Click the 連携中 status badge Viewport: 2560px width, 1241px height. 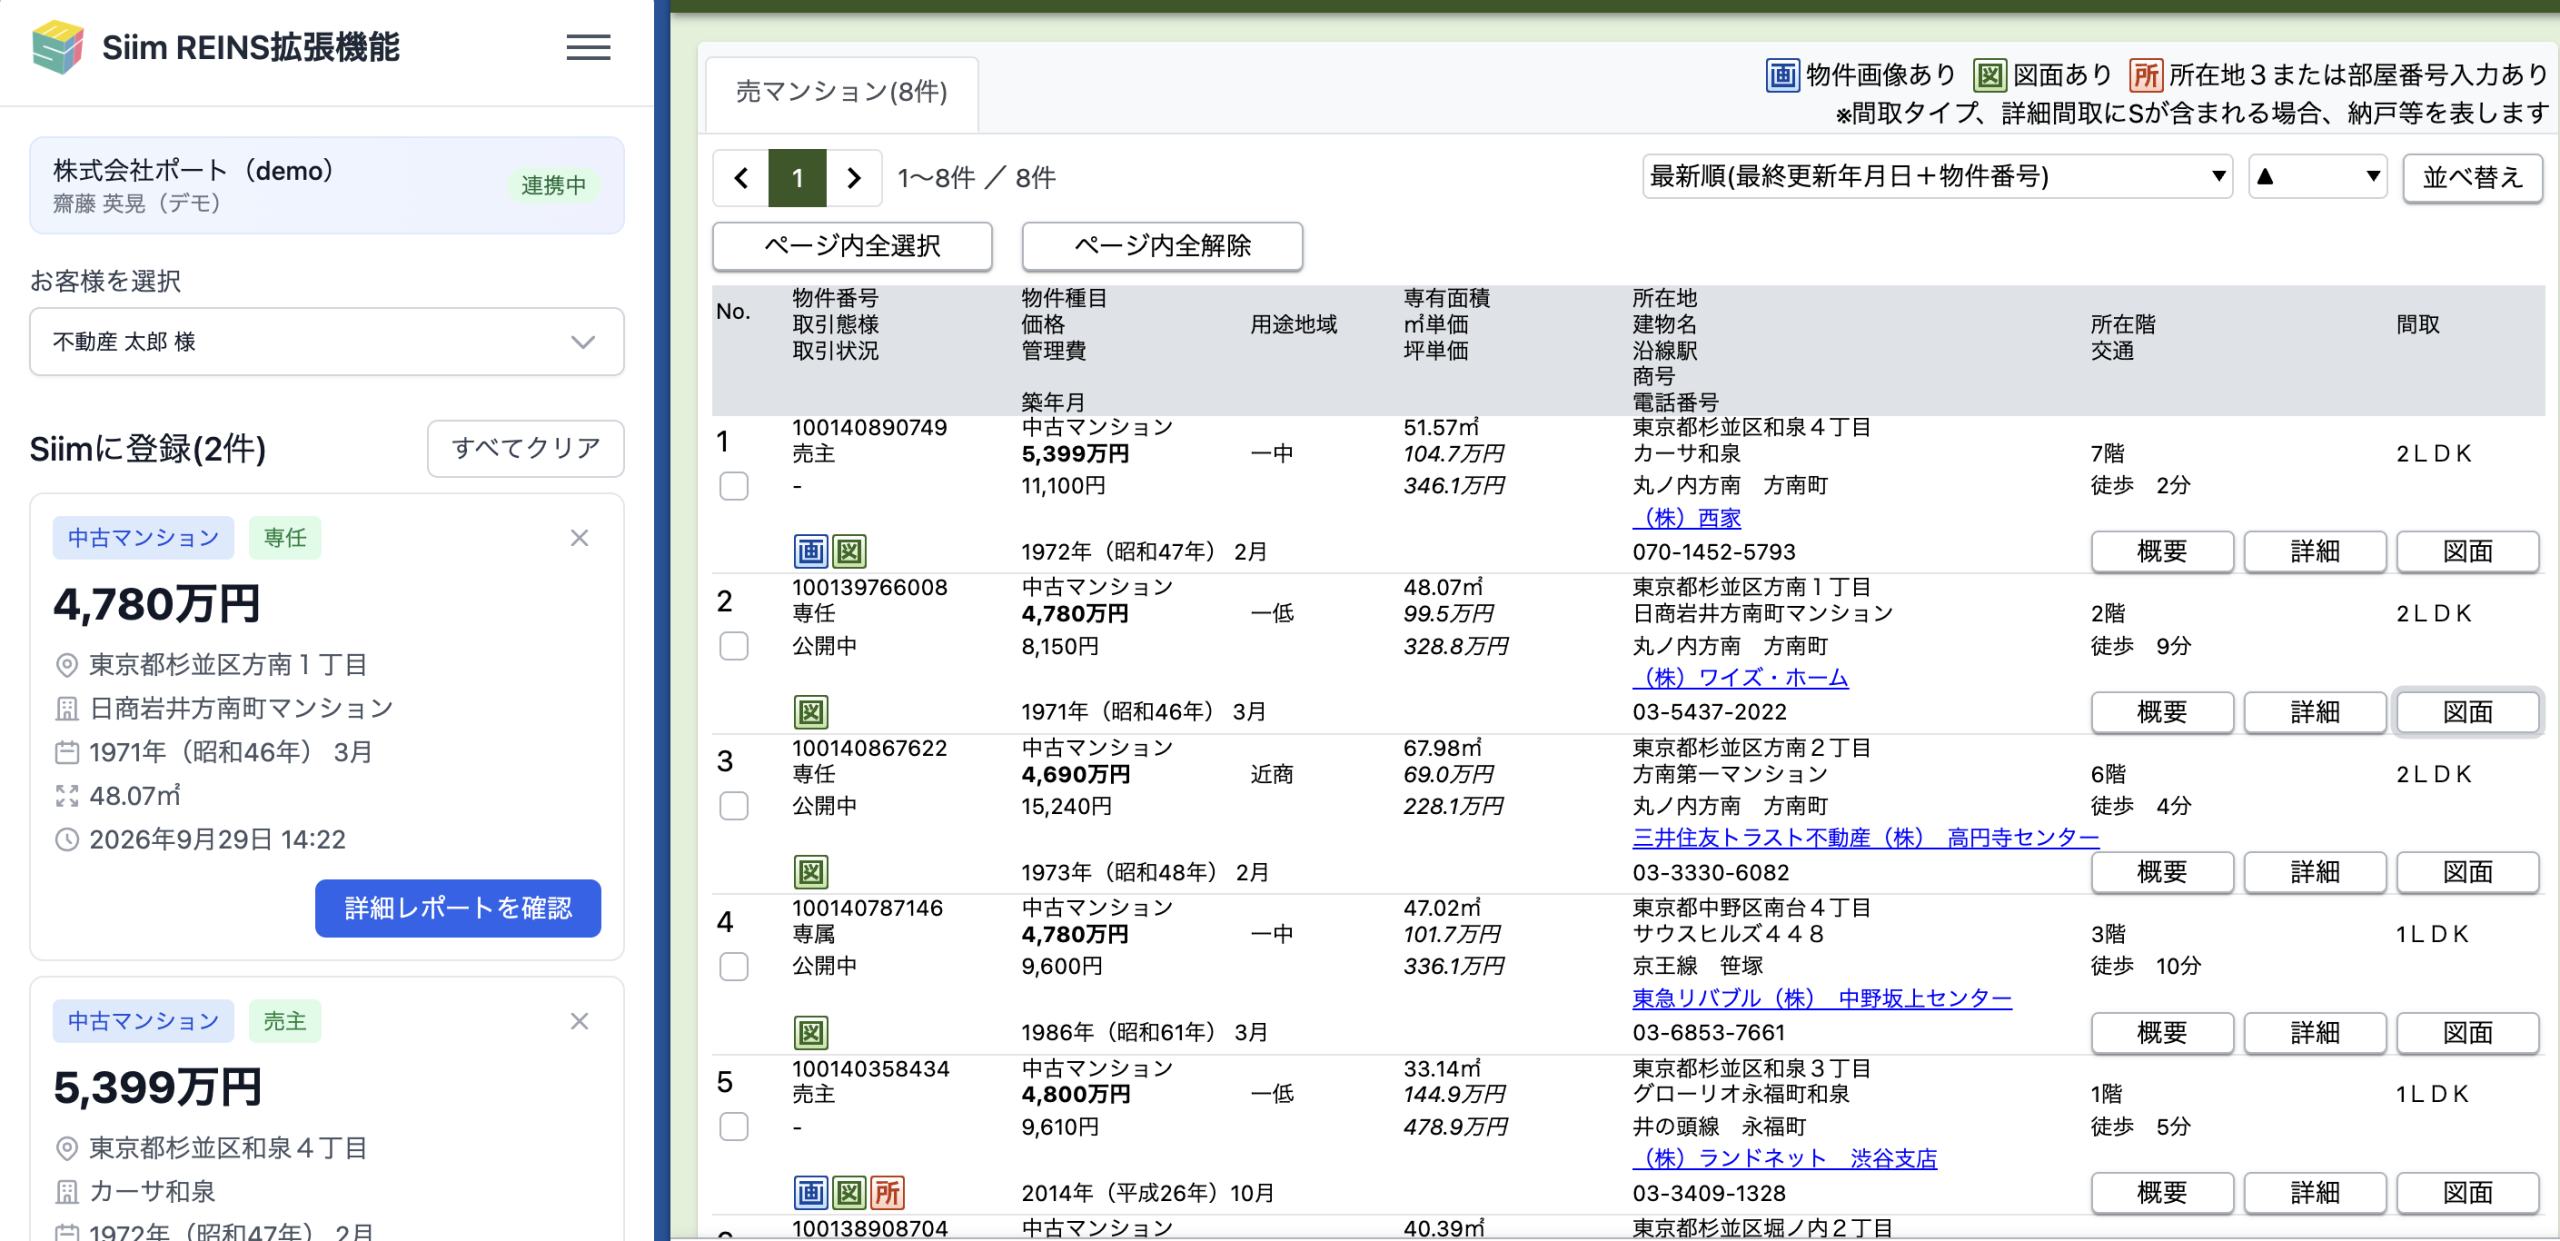tap(553, 186)
